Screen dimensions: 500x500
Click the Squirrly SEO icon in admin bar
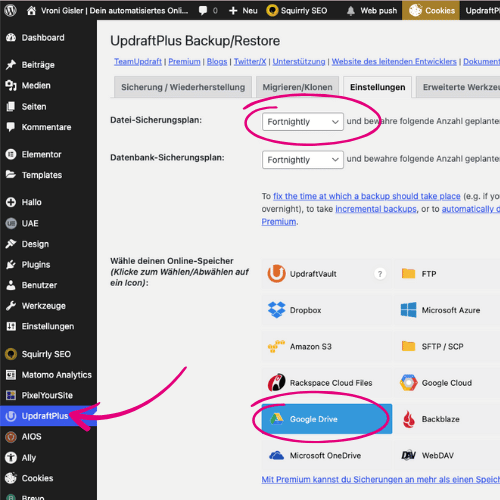tap(272, 11)
